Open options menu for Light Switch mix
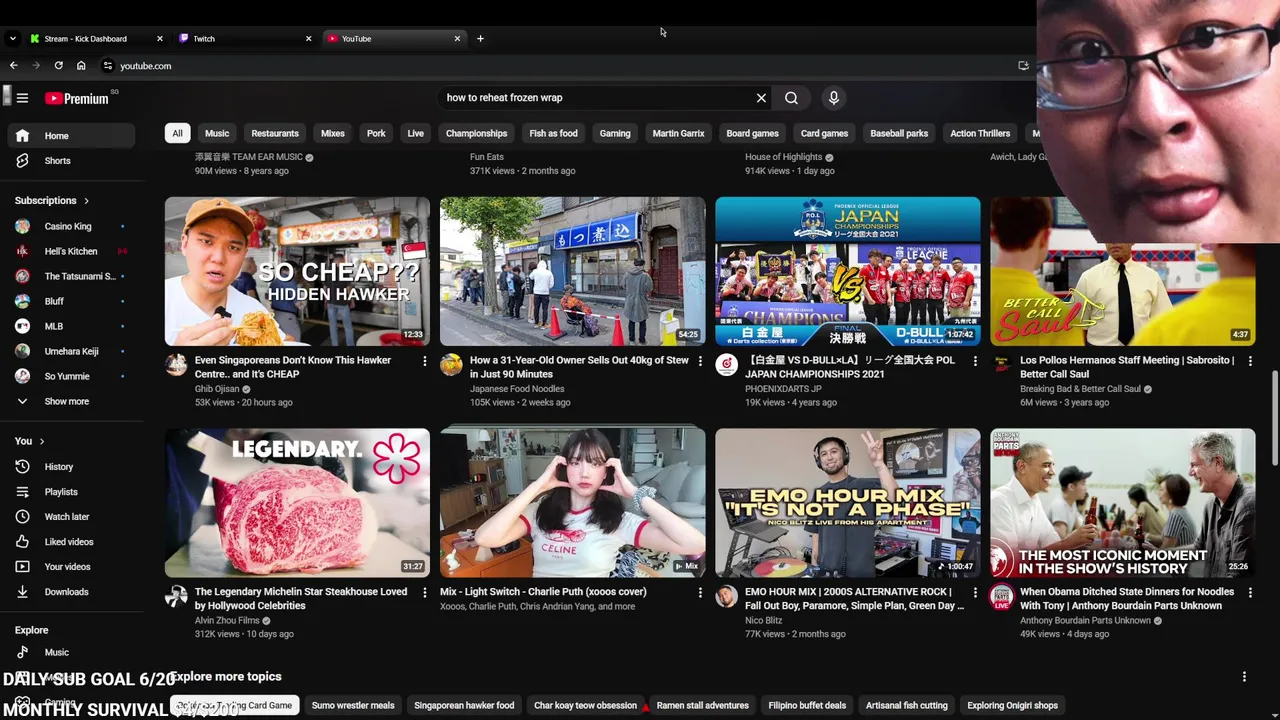The image size is (1280, 720). point(699,593)
